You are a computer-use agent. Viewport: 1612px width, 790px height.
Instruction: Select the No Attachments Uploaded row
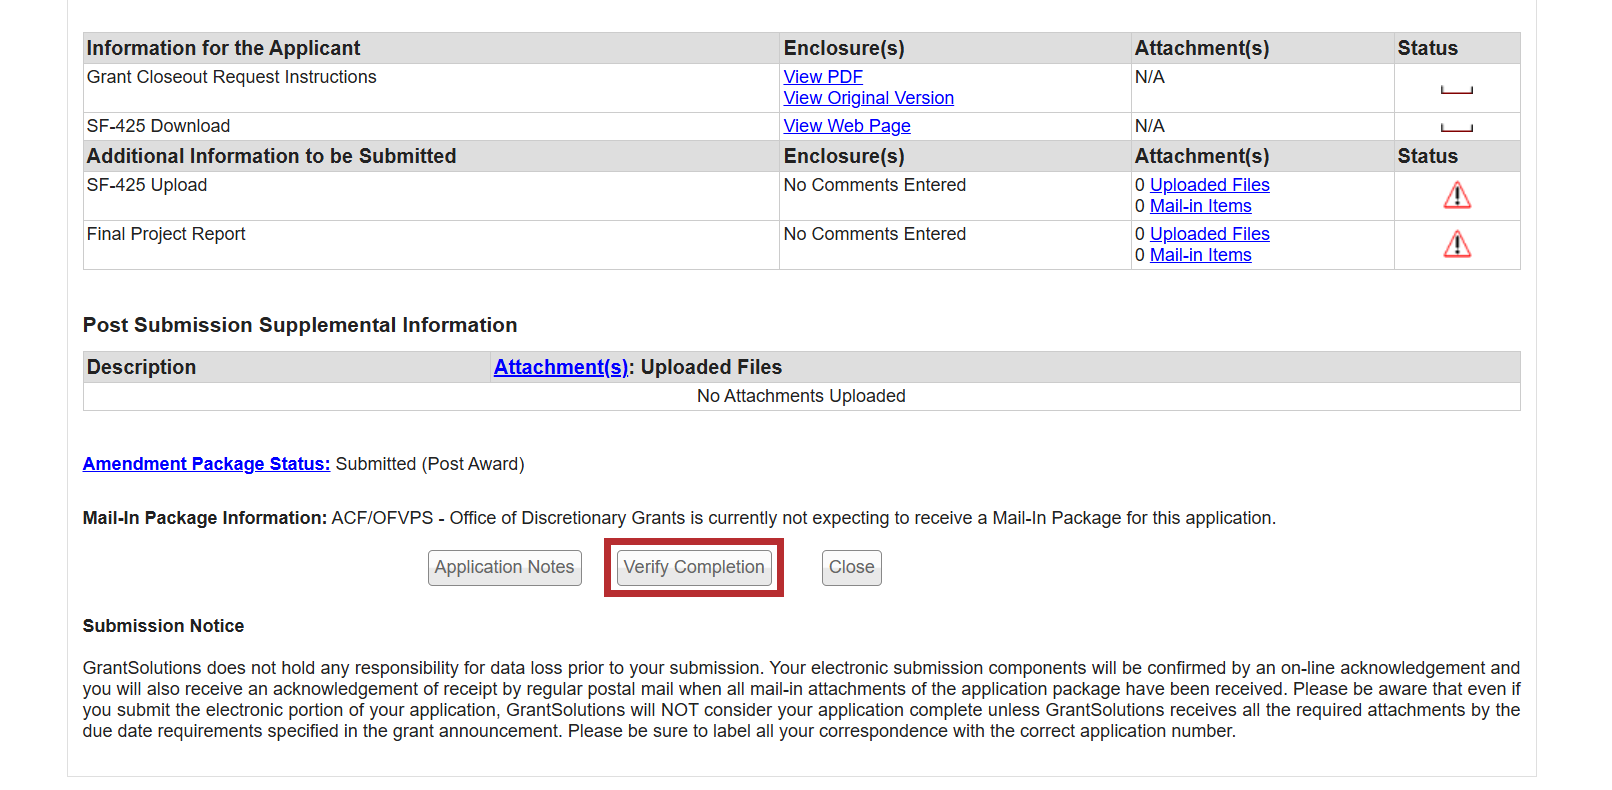tap(801, 396)
